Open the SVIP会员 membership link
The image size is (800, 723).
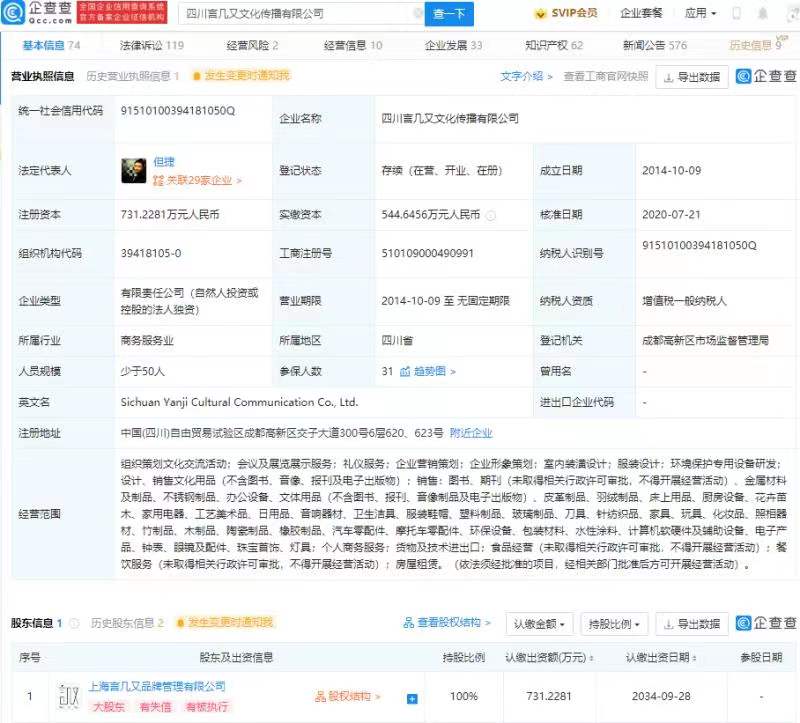click(566, 13)
